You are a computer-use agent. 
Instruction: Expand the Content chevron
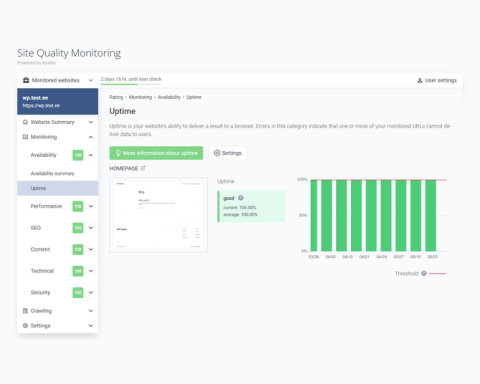coord(91,249)
